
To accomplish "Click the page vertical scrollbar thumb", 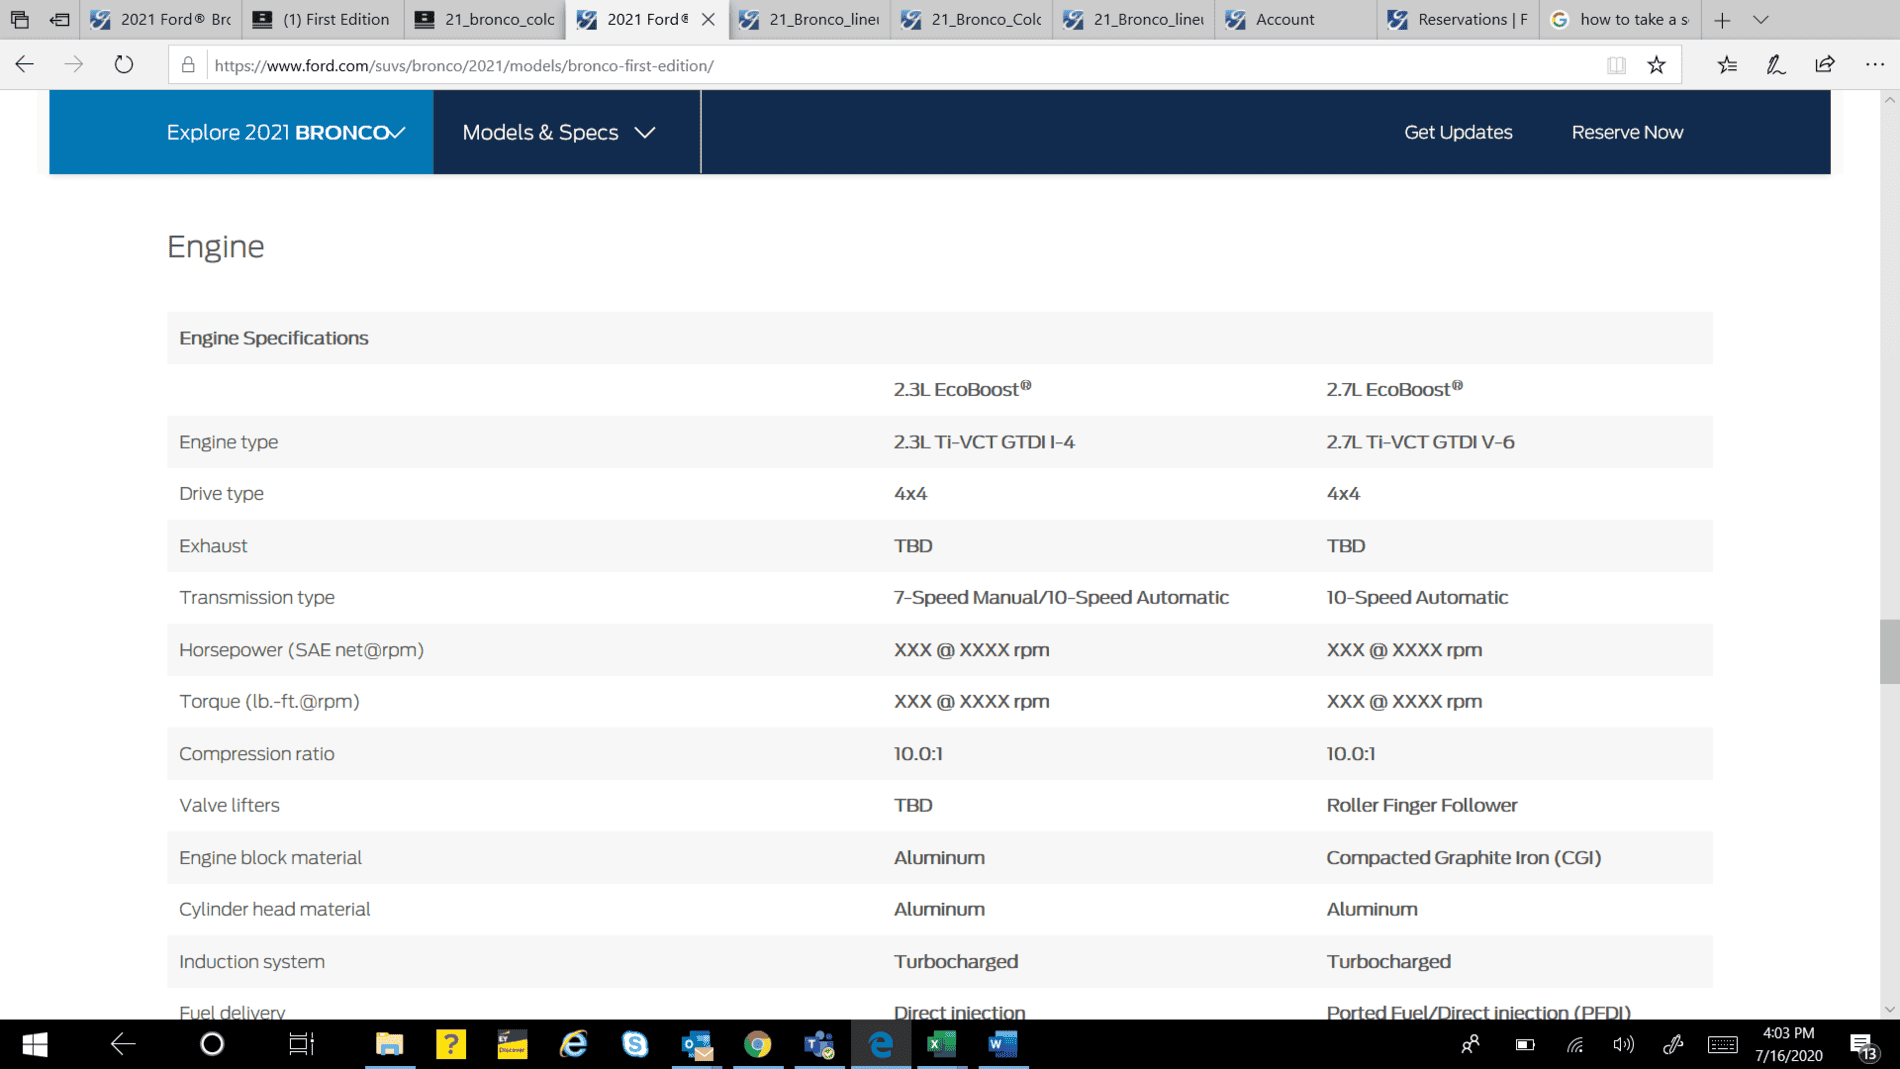I will point(1889,651).
